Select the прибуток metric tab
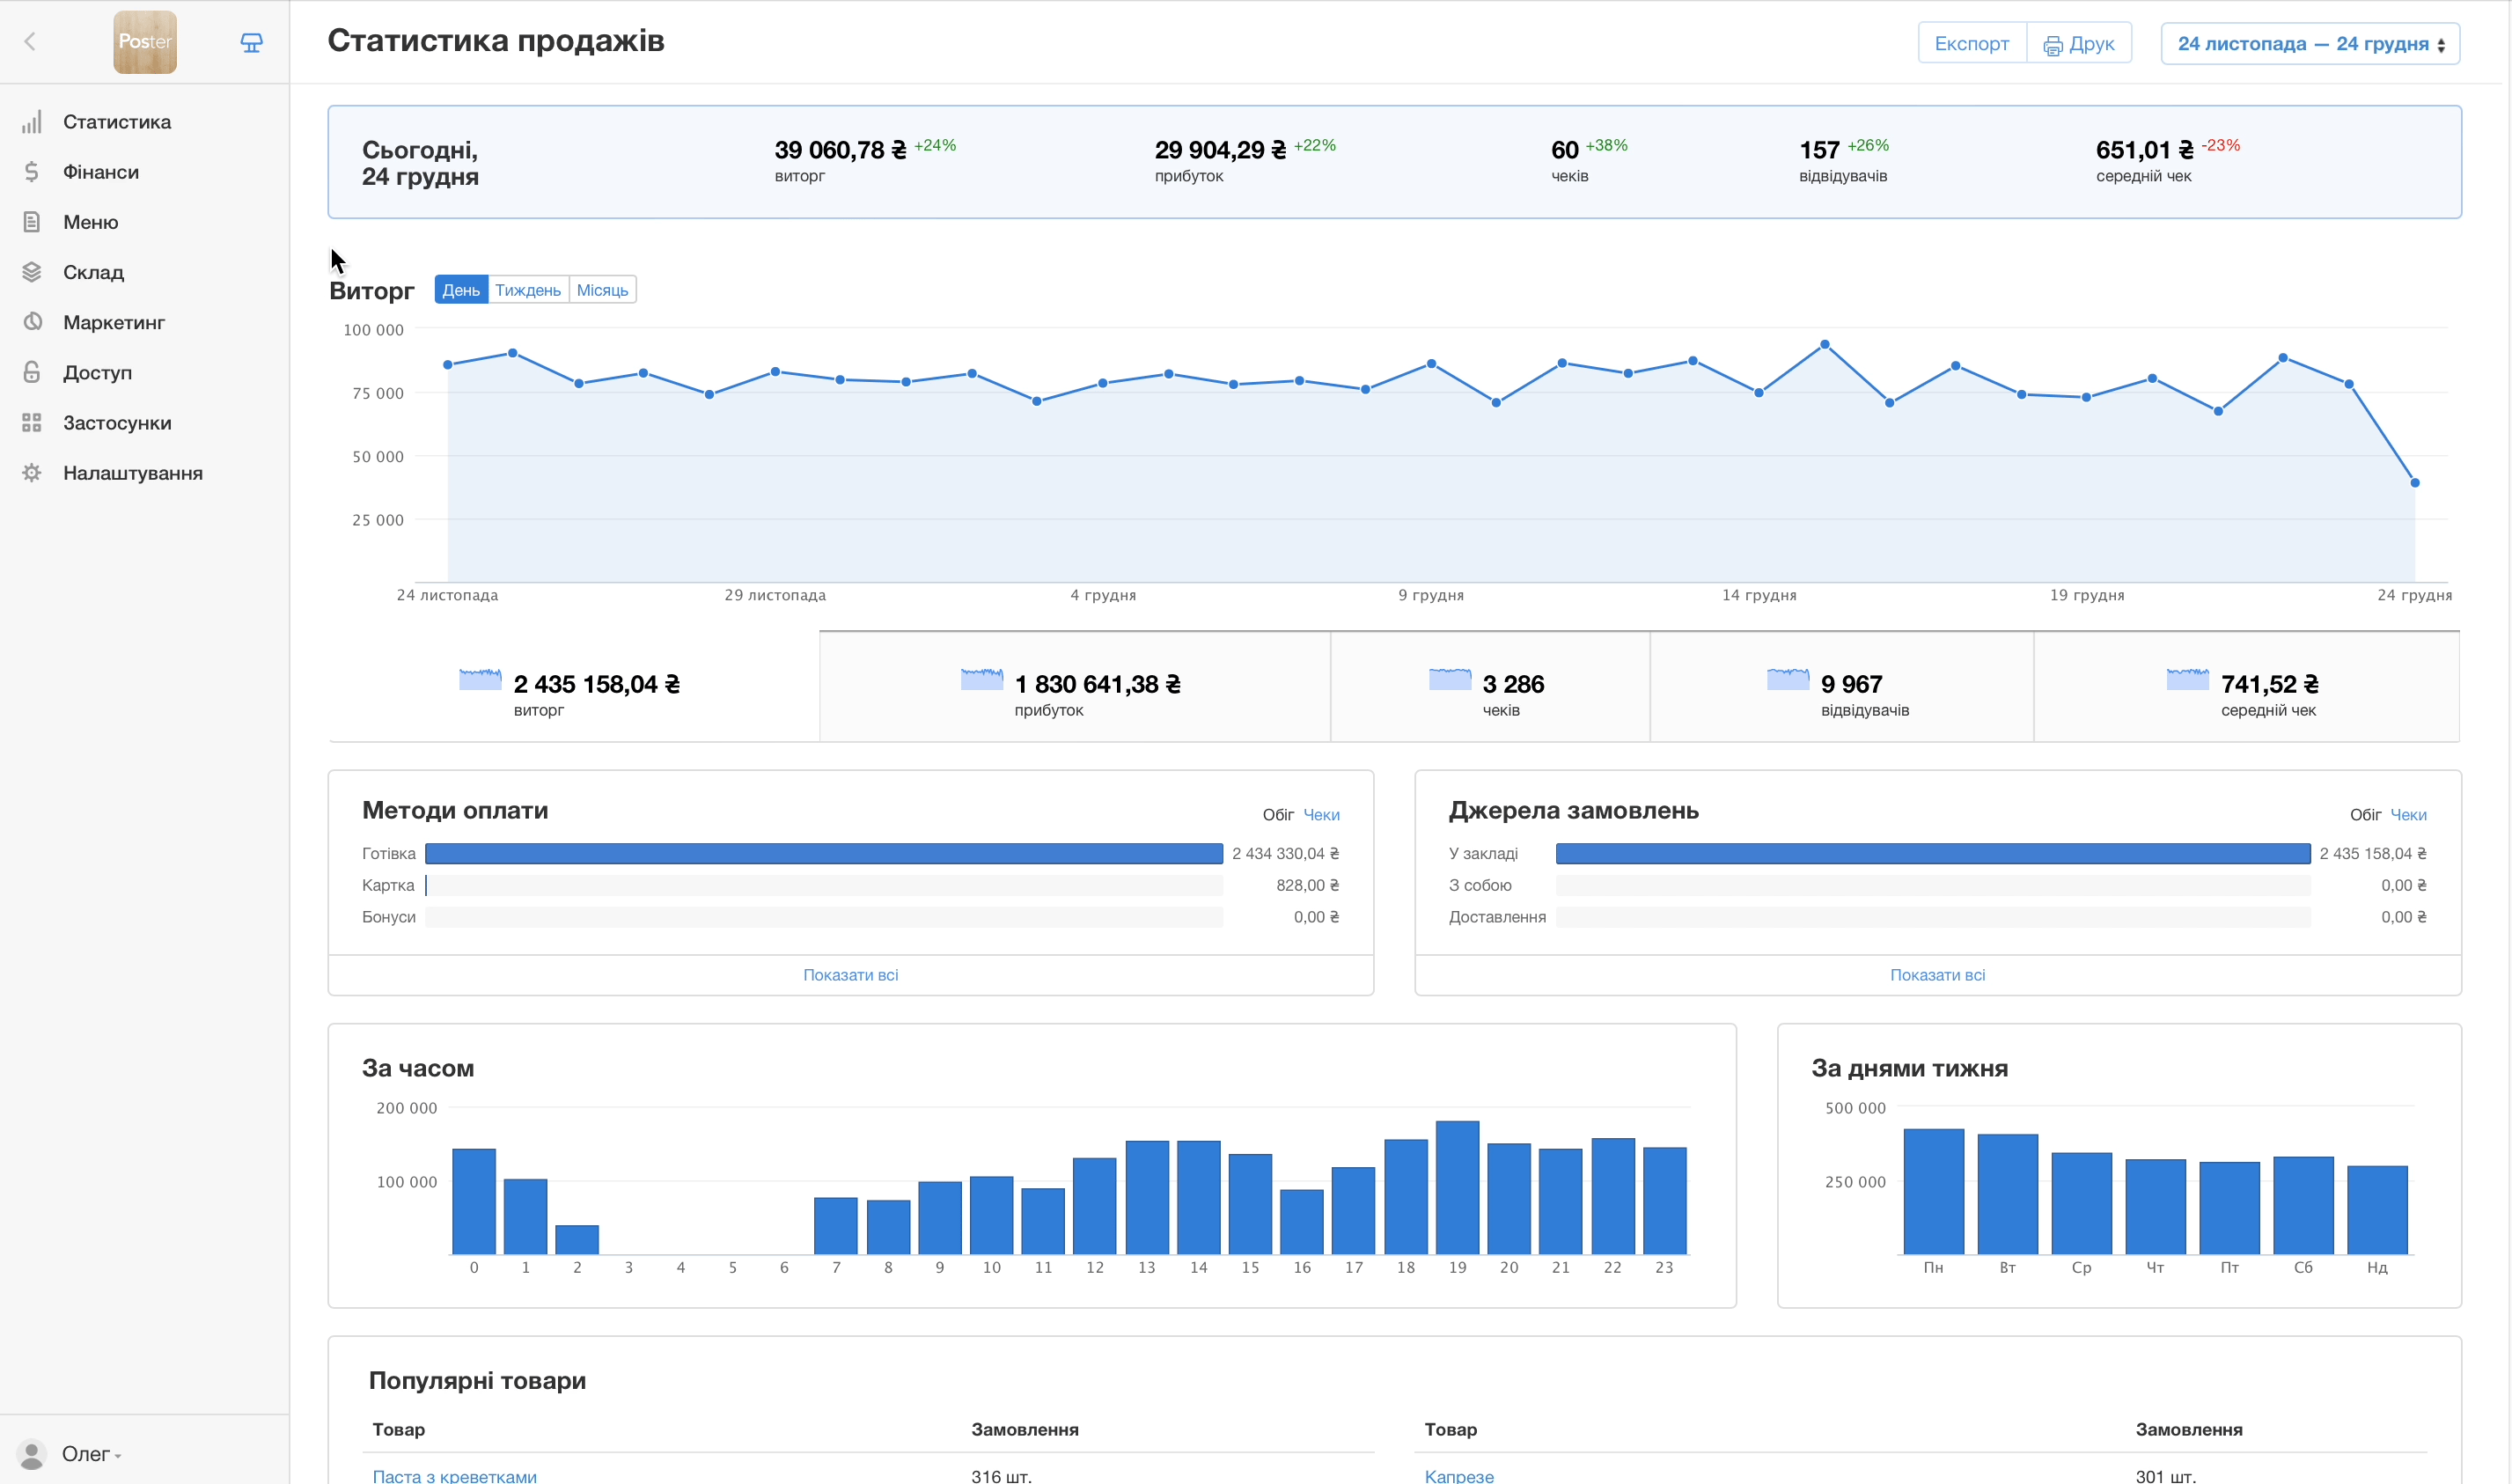This screenshot has height=1484, width=2512. coord(1074,688)
